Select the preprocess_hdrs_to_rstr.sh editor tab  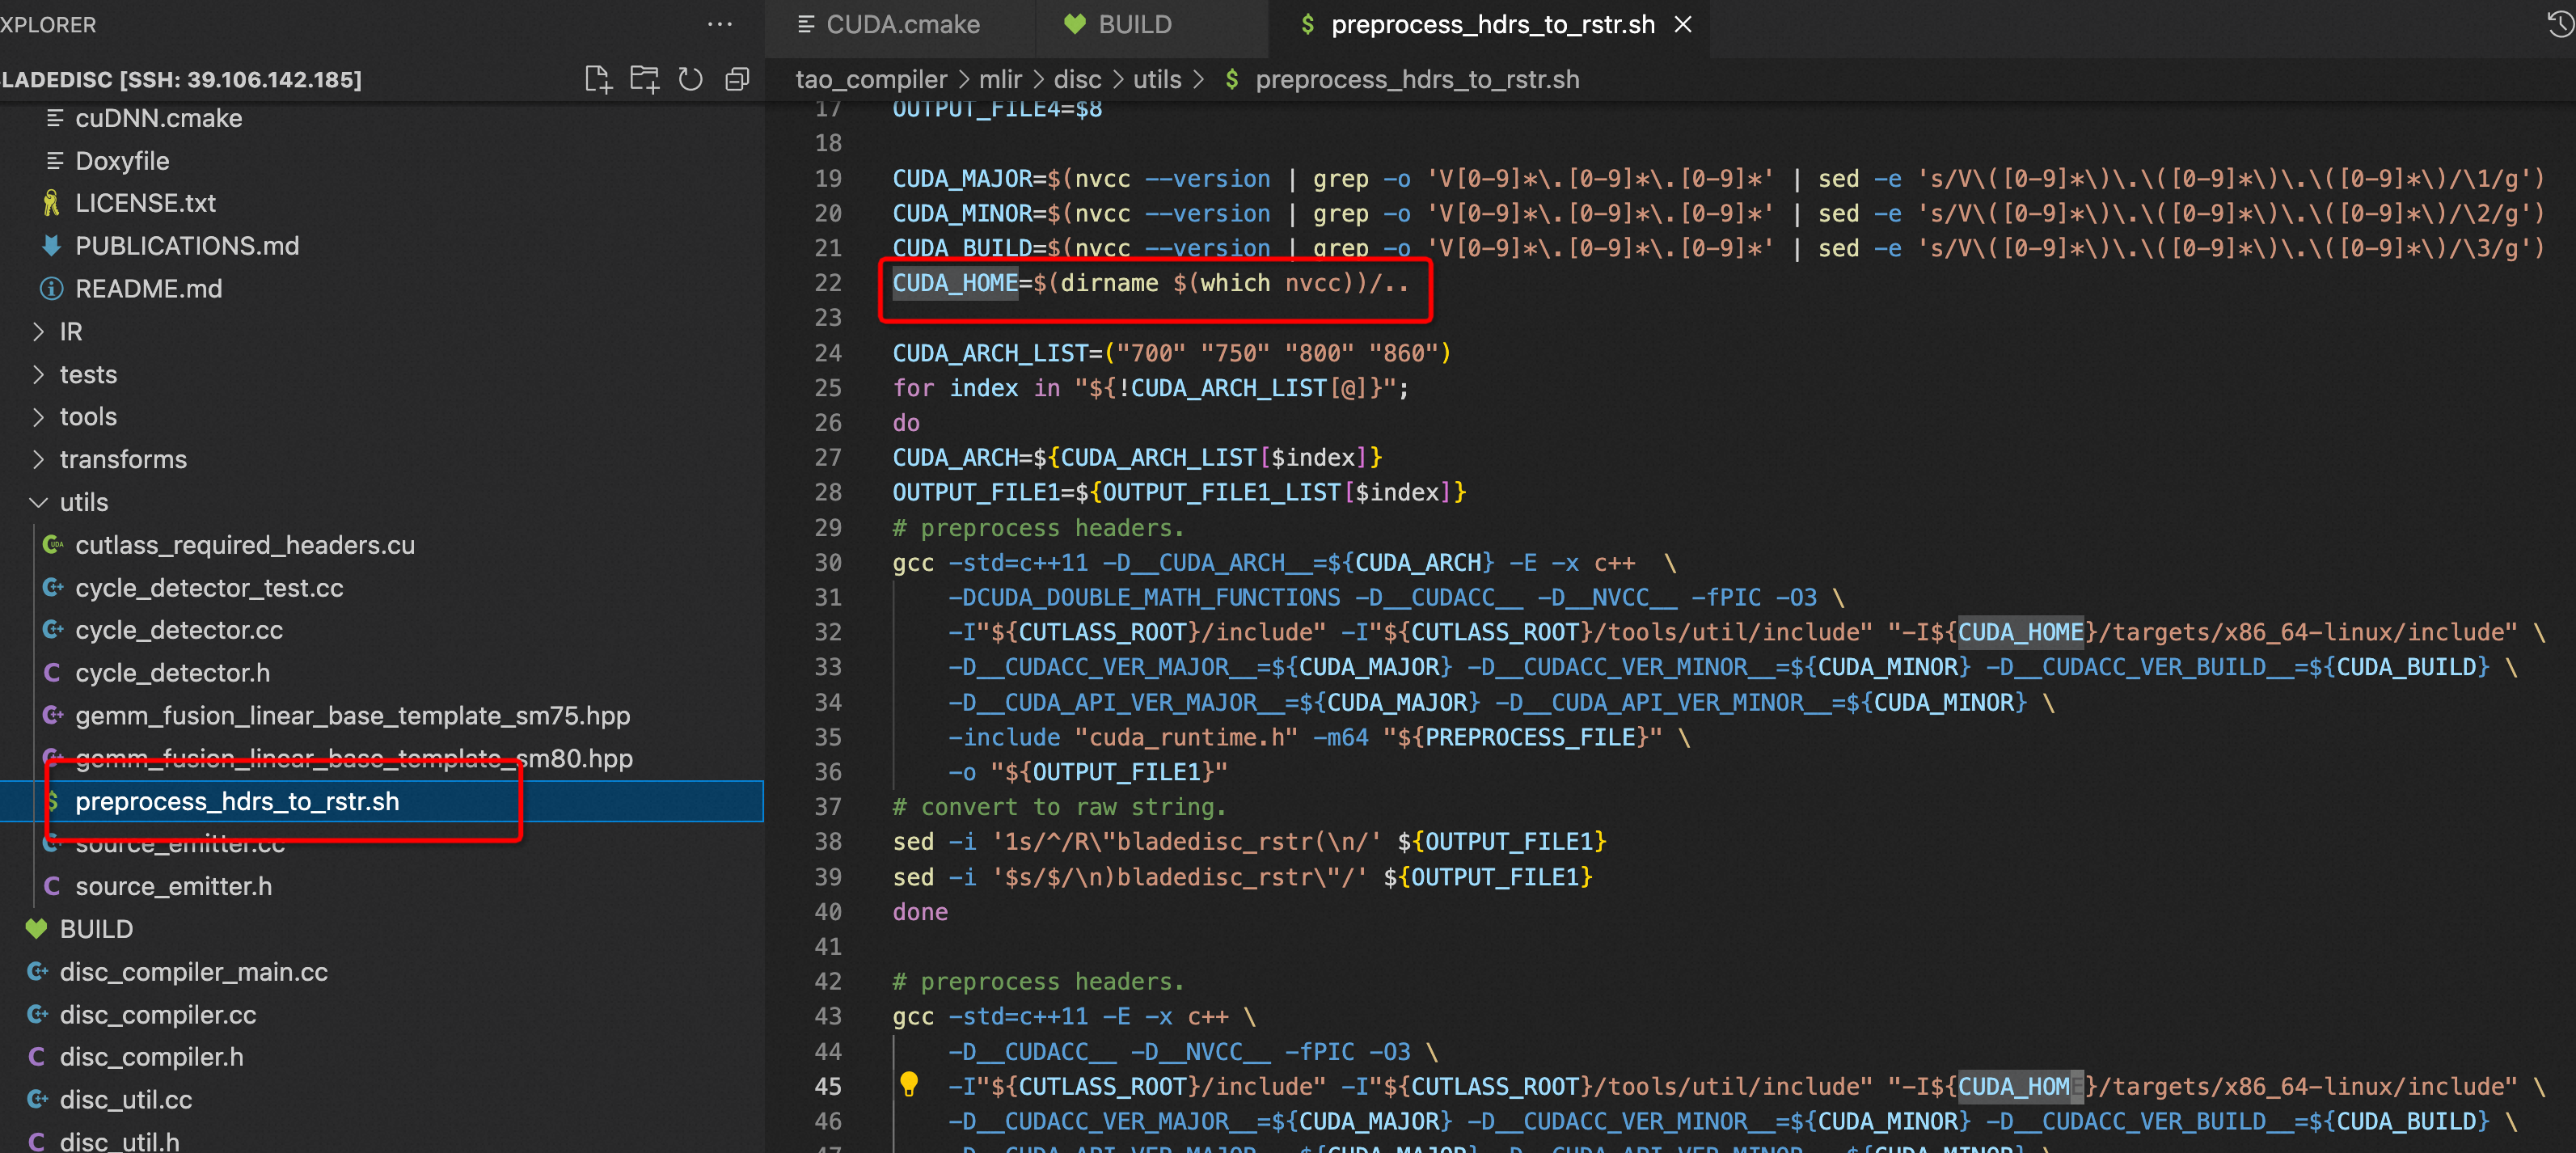pos(1489,24)
